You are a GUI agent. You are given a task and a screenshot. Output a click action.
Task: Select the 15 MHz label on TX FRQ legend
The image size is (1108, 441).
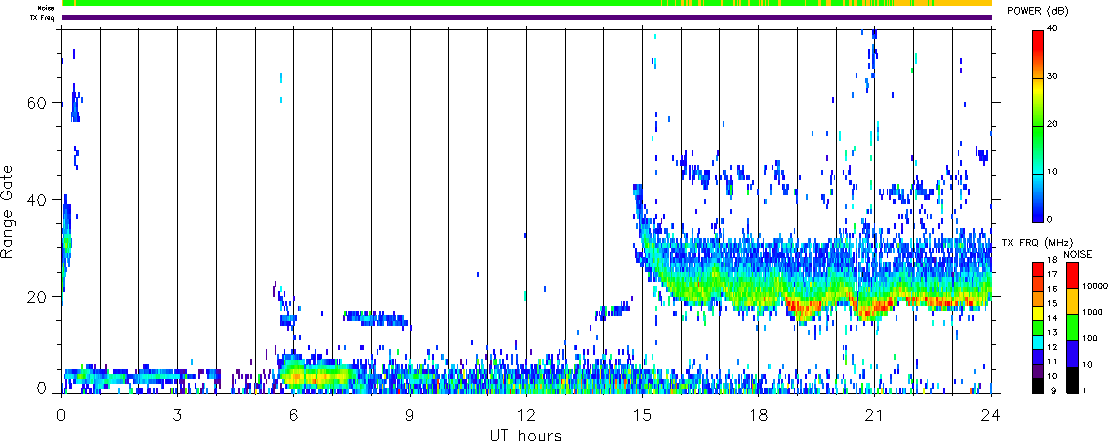pyautogui.click(x=1053, y=303)
